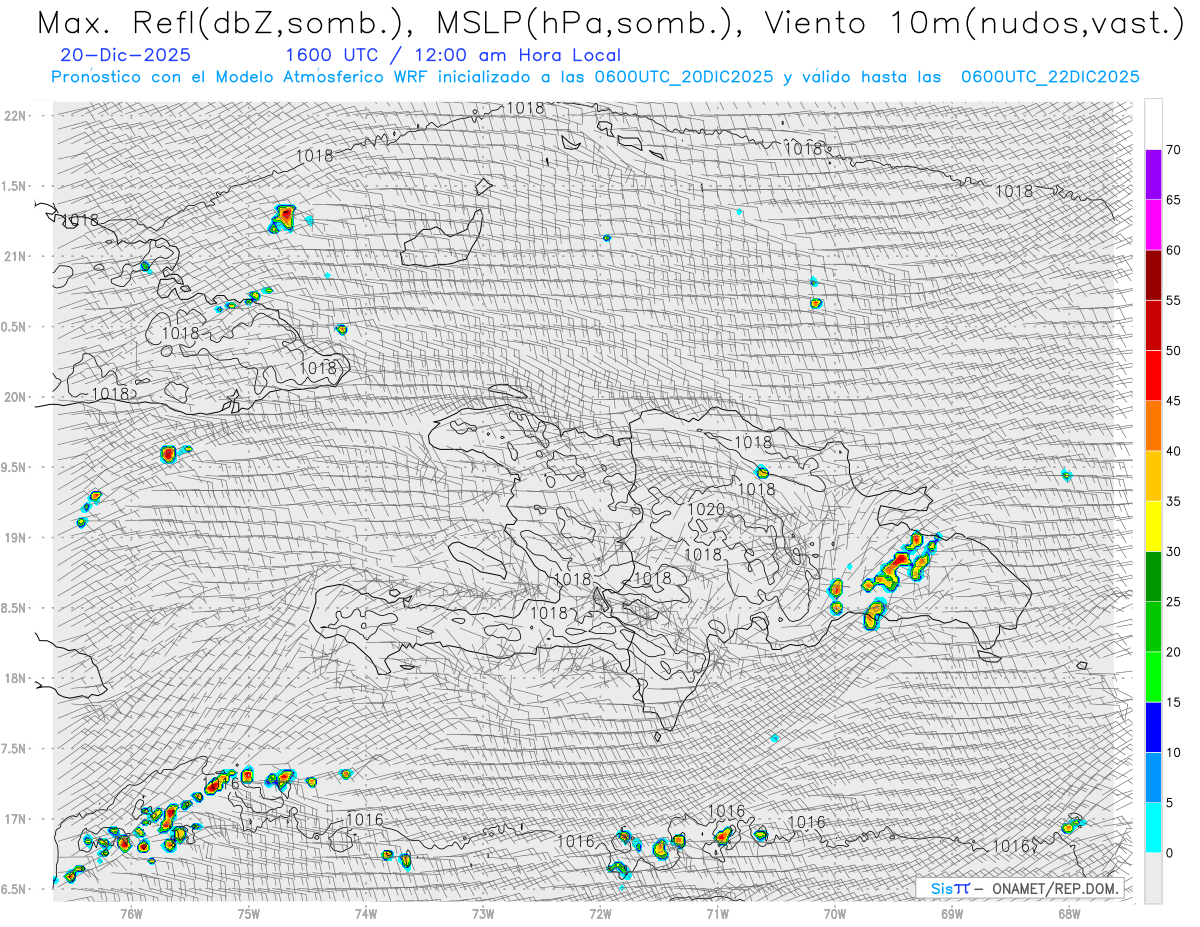Click the '55' colorbar label
Image resolution: width=1200 pixels, height=927 pixels.
pyautogui.click(x=1173, y=300)
